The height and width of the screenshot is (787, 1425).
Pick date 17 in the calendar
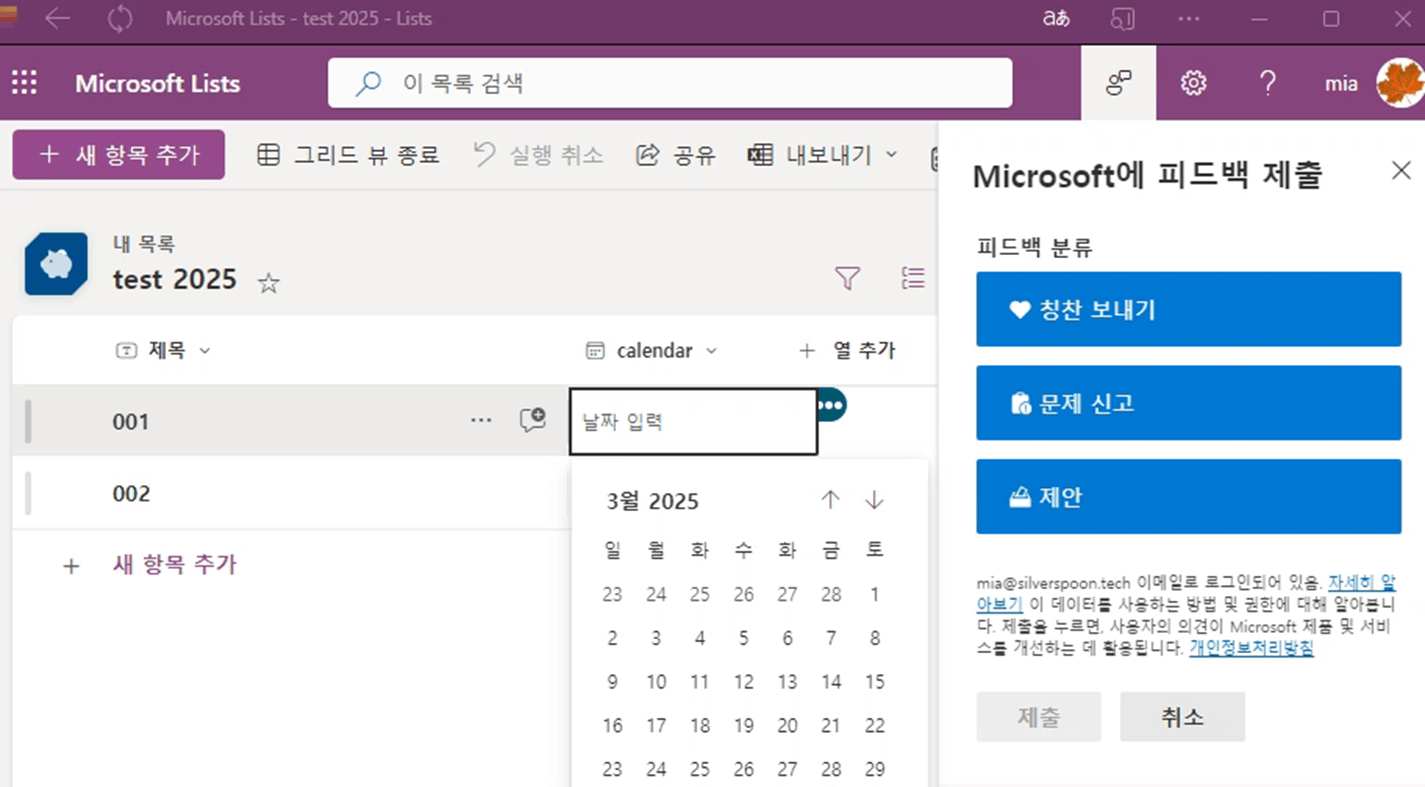coord(656,726)
